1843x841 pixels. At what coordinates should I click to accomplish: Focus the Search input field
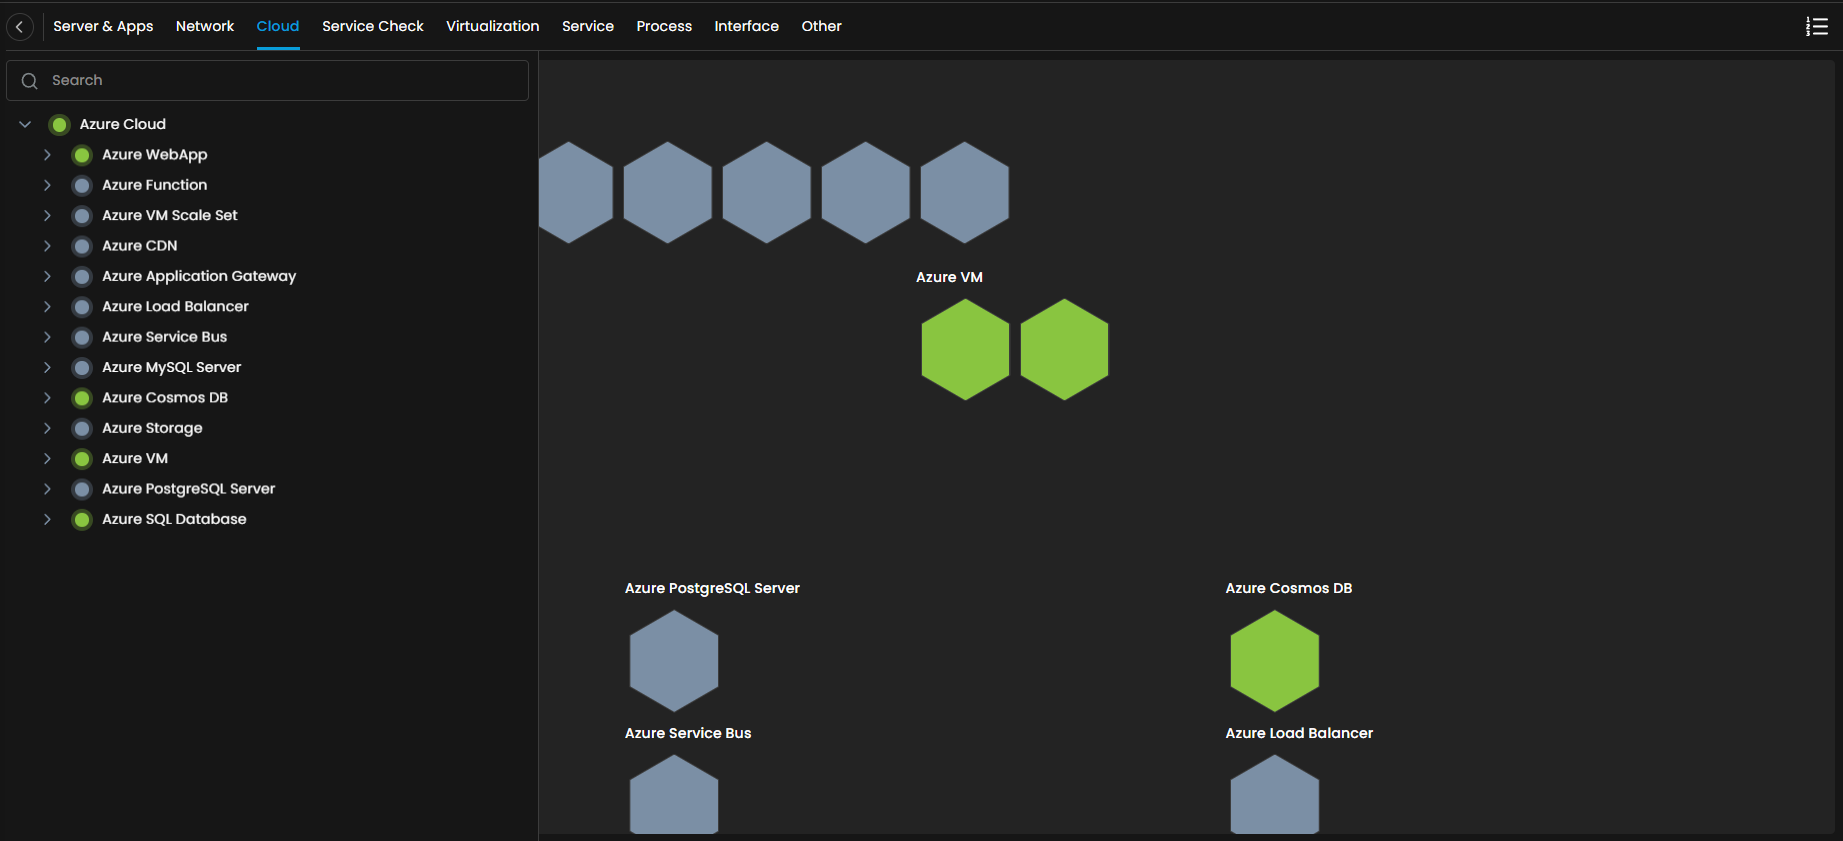(x=268, y=81)
